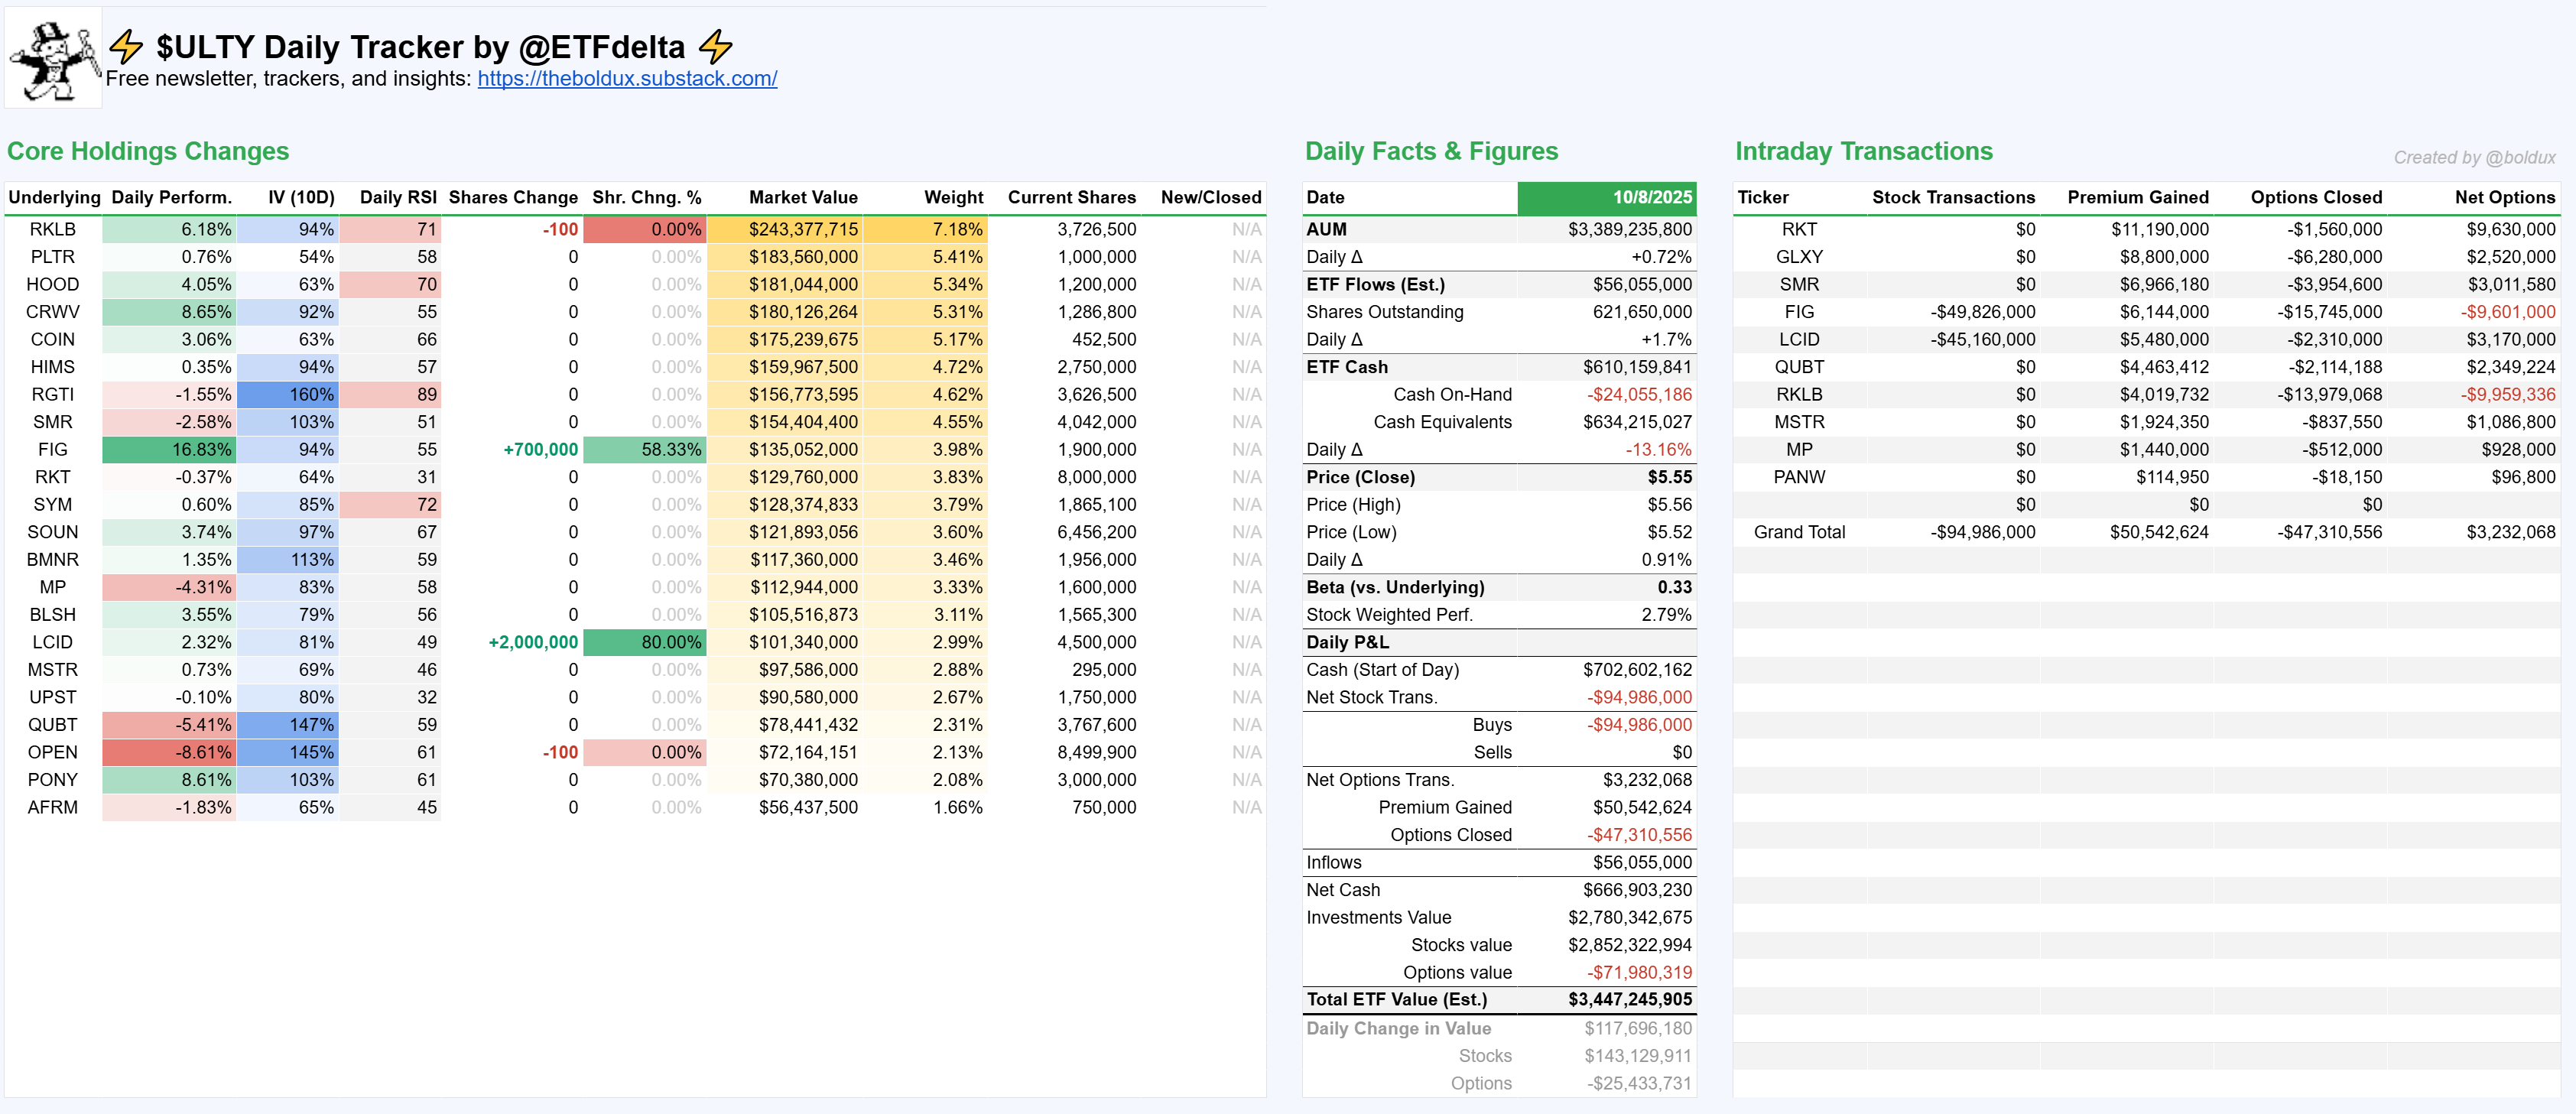This screenshot has width=2576, height=1114.
Task: Click the RKLB ticker in holdings table
Action: (x=52, y=229)
